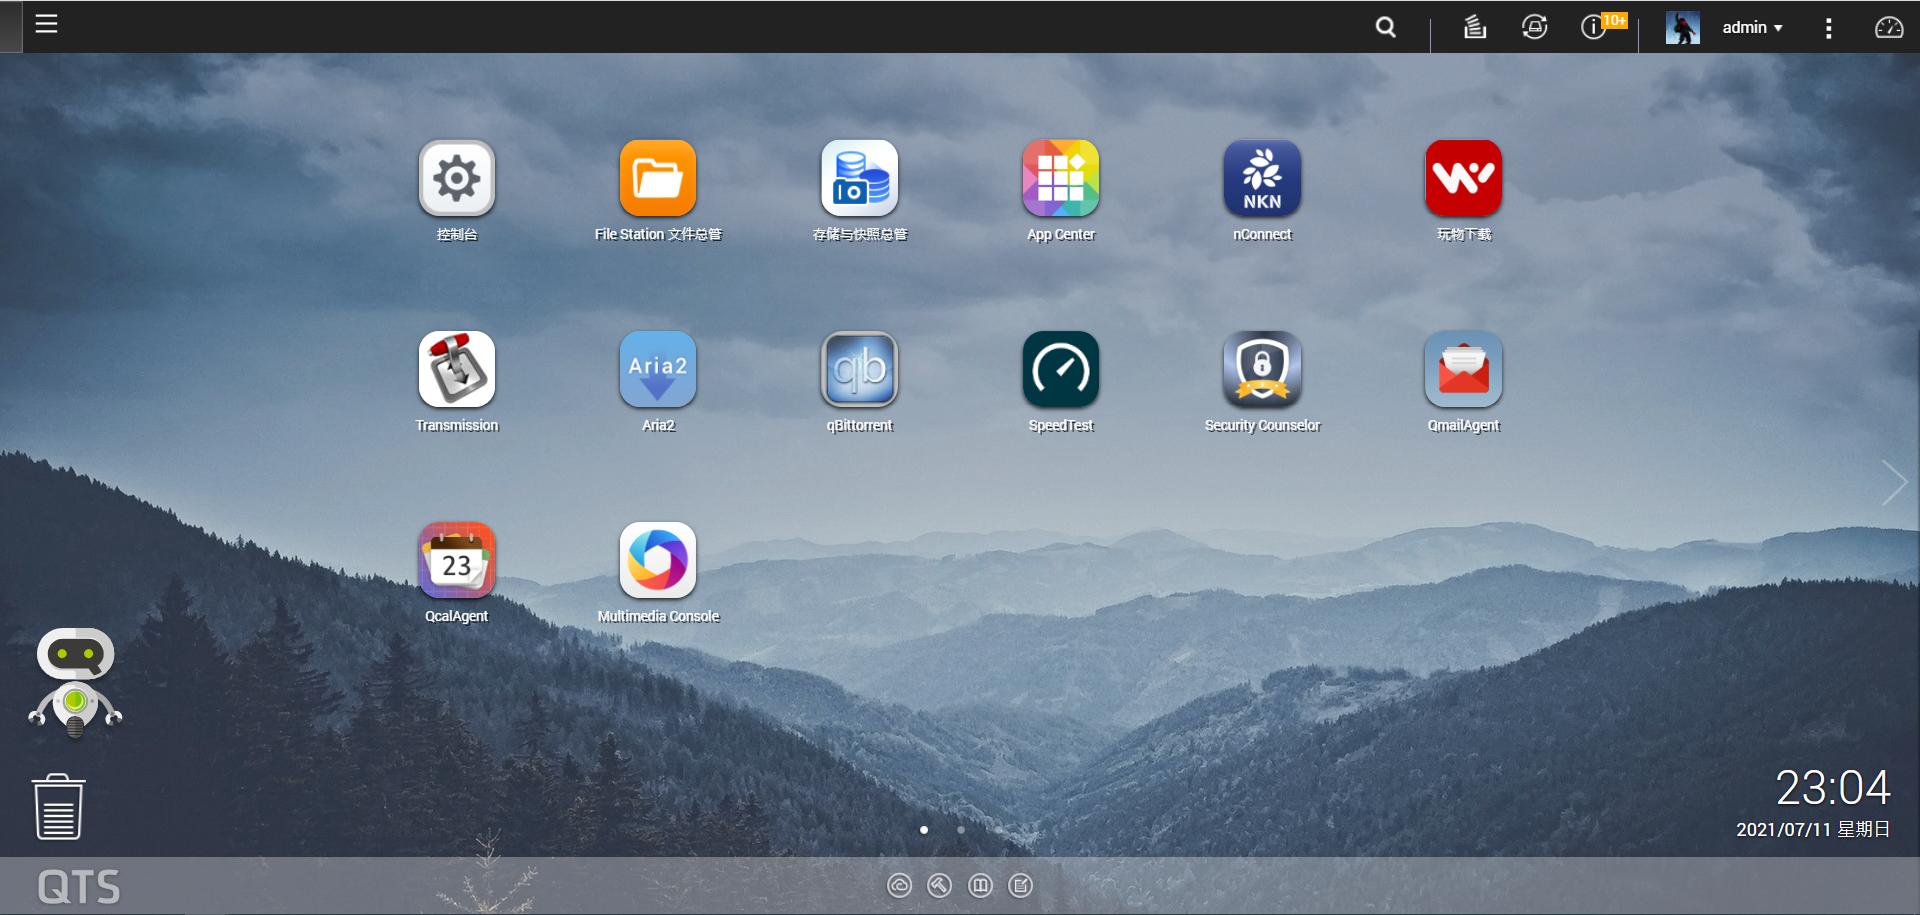
Task: View event notifications with 10+ badge
Action: (x=1595, y=27)
